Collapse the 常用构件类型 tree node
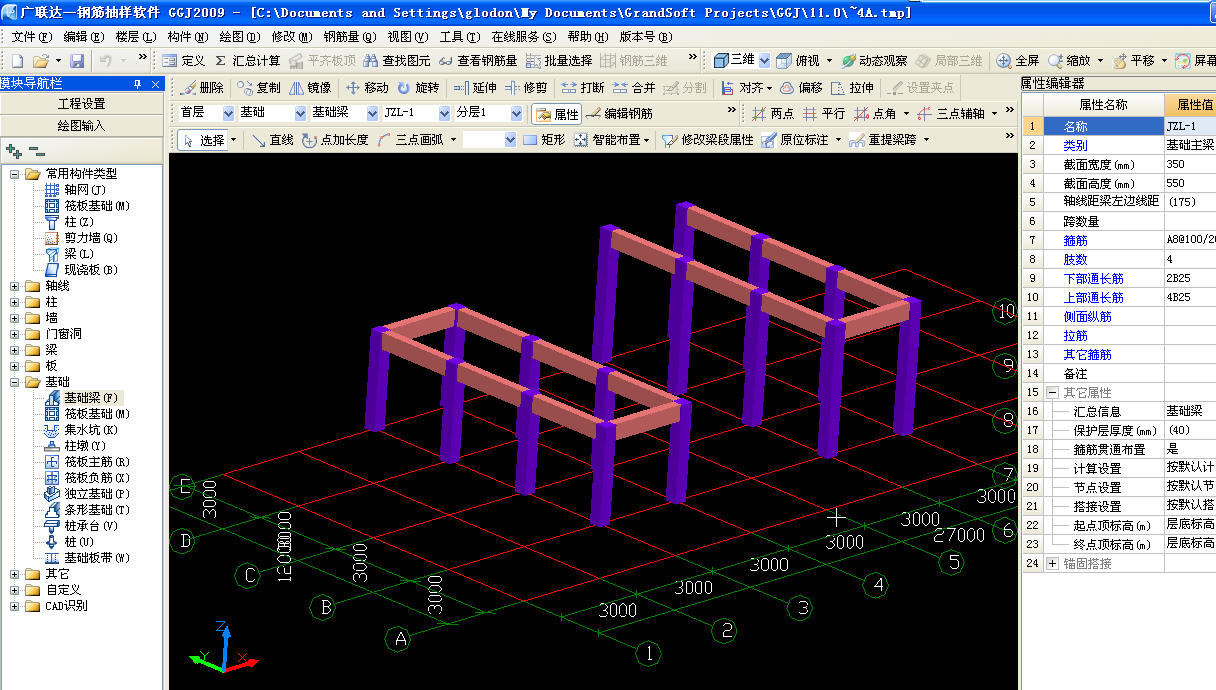This screenshot has width=1216, height=690. click(x=15, y=174)
